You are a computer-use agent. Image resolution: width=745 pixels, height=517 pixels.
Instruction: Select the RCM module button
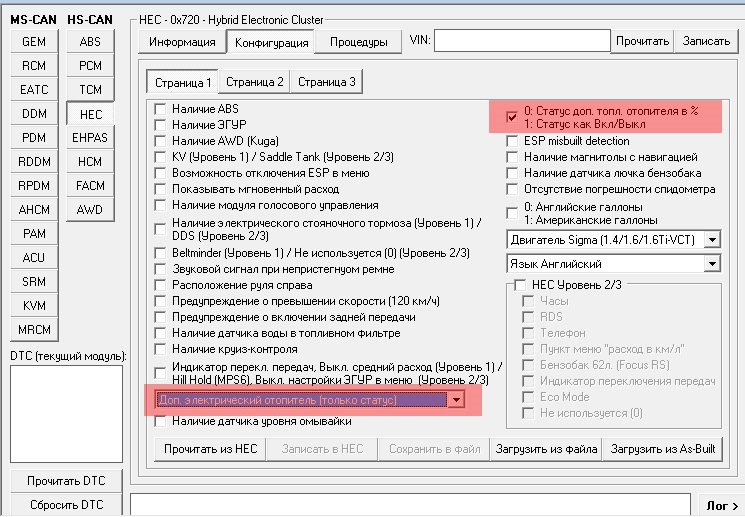coord(34,65)
